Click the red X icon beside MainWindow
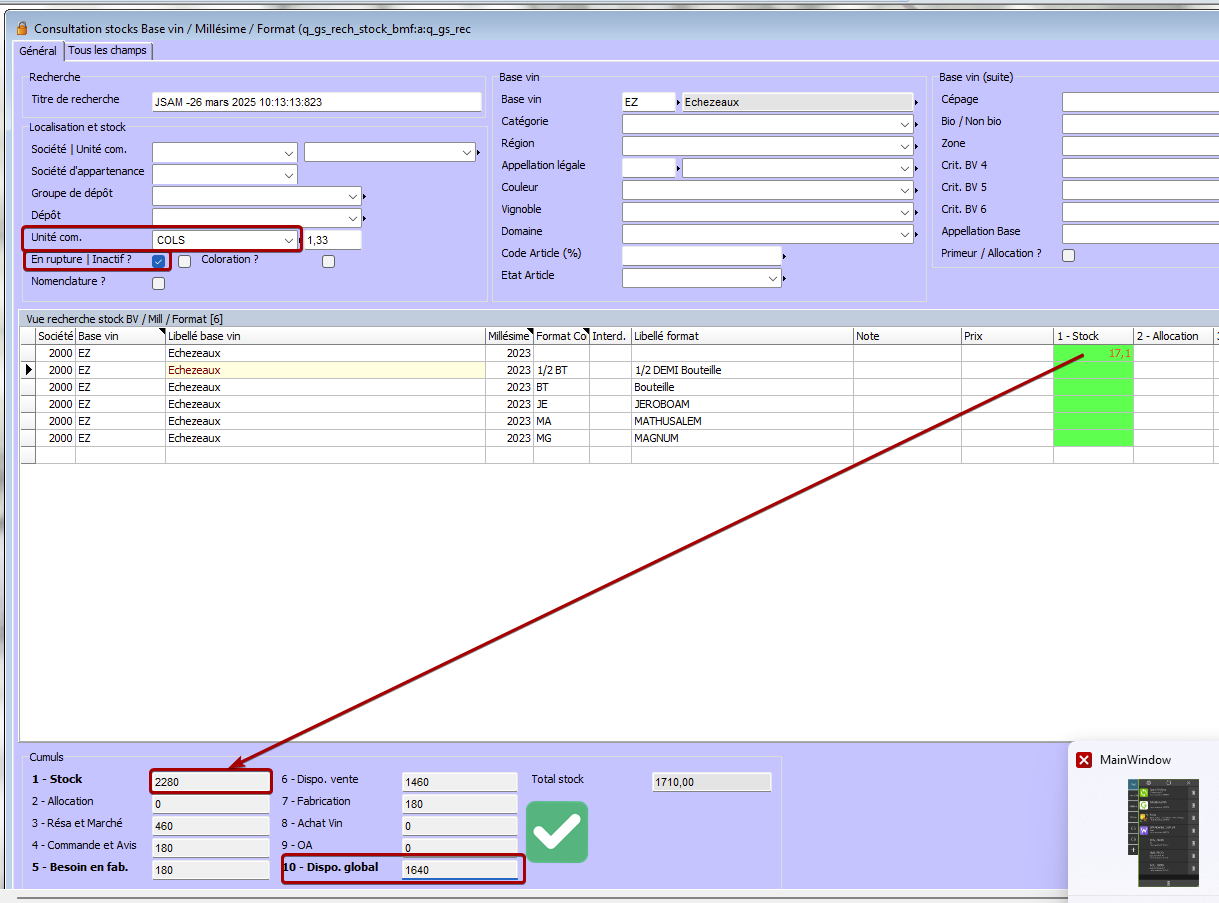 coord(1084,760)
